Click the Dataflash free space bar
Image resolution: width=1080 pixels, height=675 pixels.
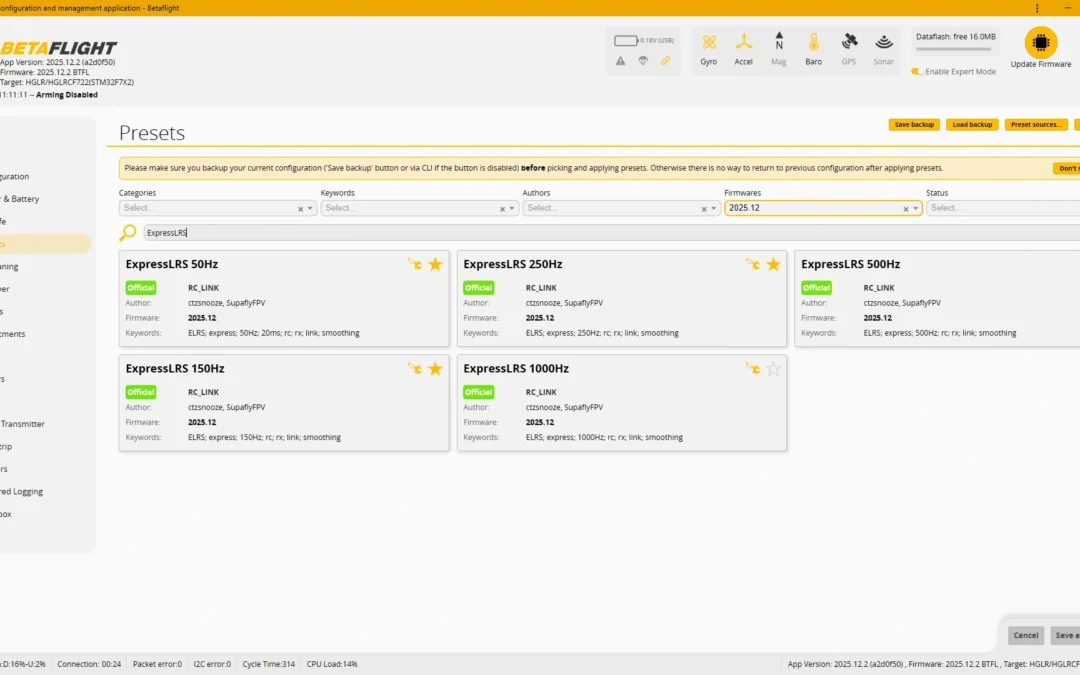tap(953, 50)
